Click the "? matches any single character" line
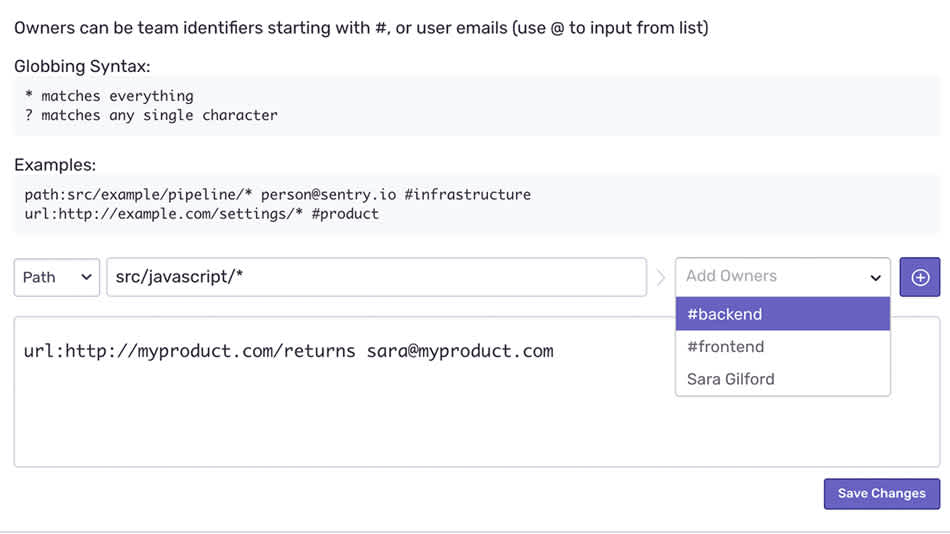The width and height of the screenshot is (950, 534). point(151,115)
